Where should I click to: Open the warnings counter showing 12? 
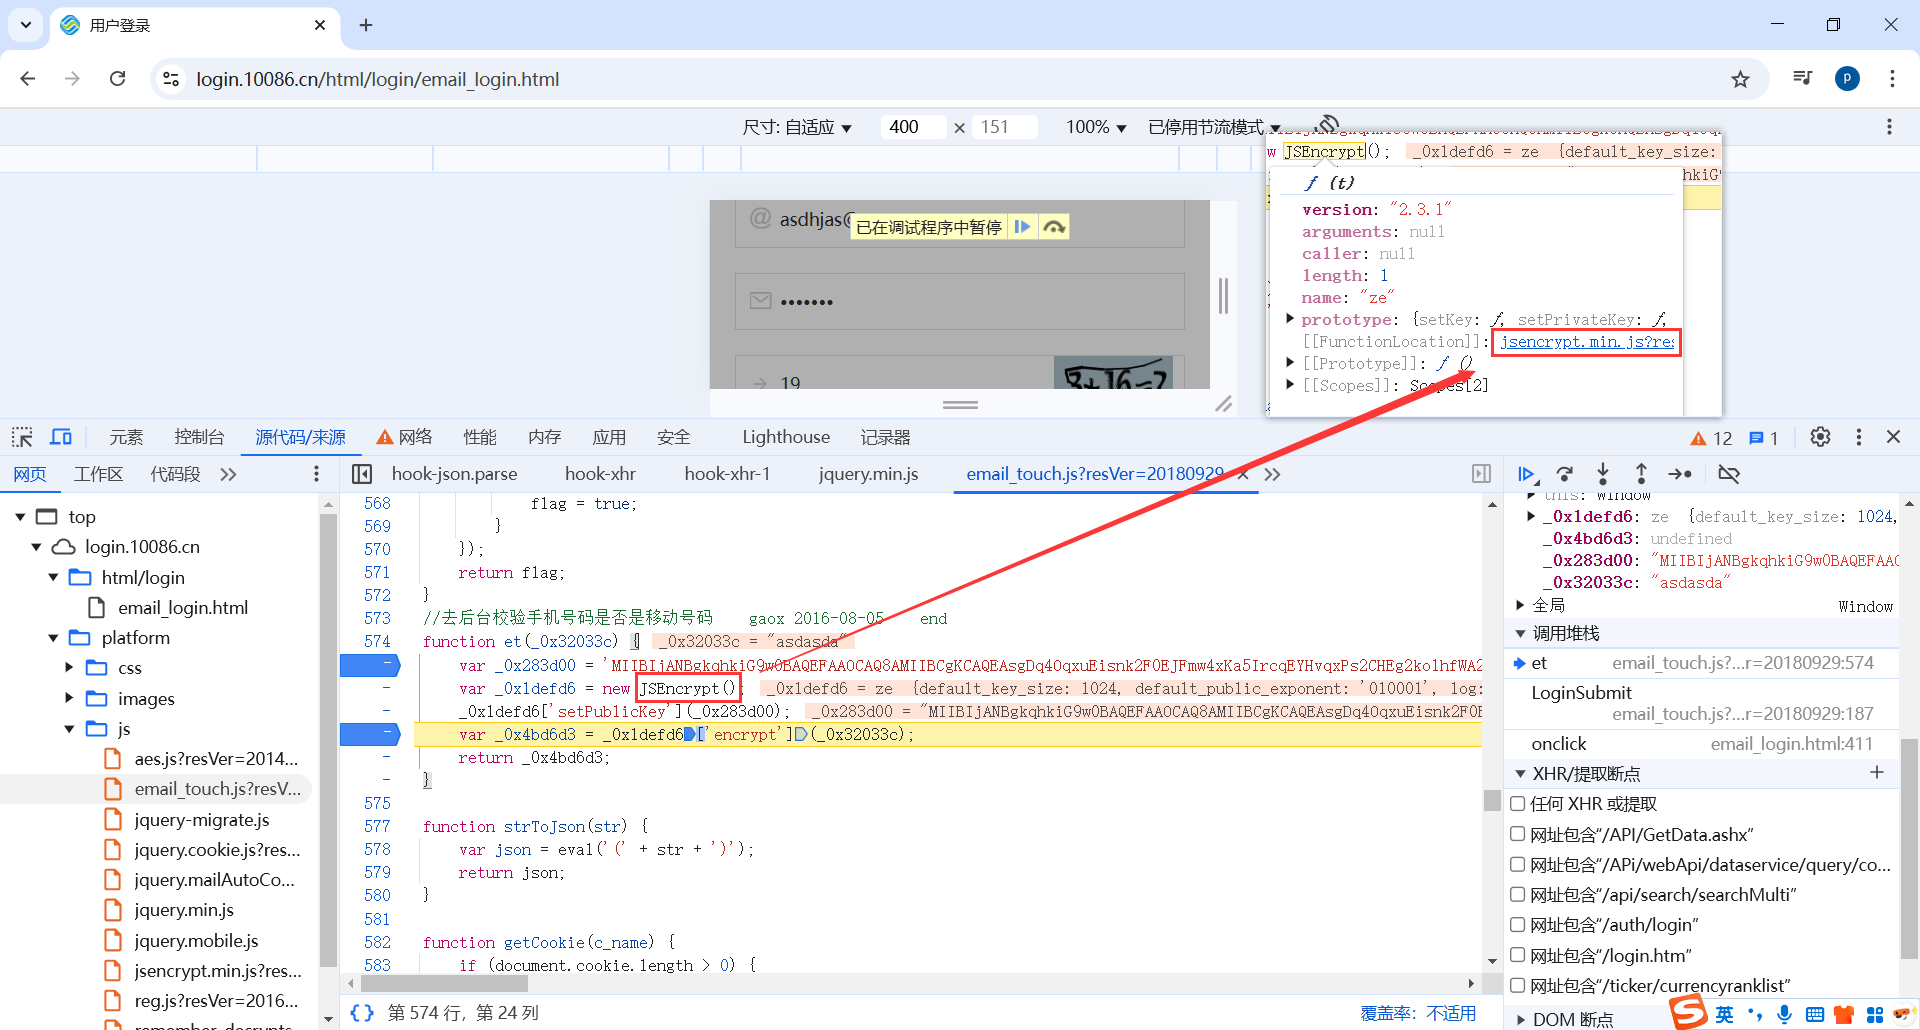1711,438
